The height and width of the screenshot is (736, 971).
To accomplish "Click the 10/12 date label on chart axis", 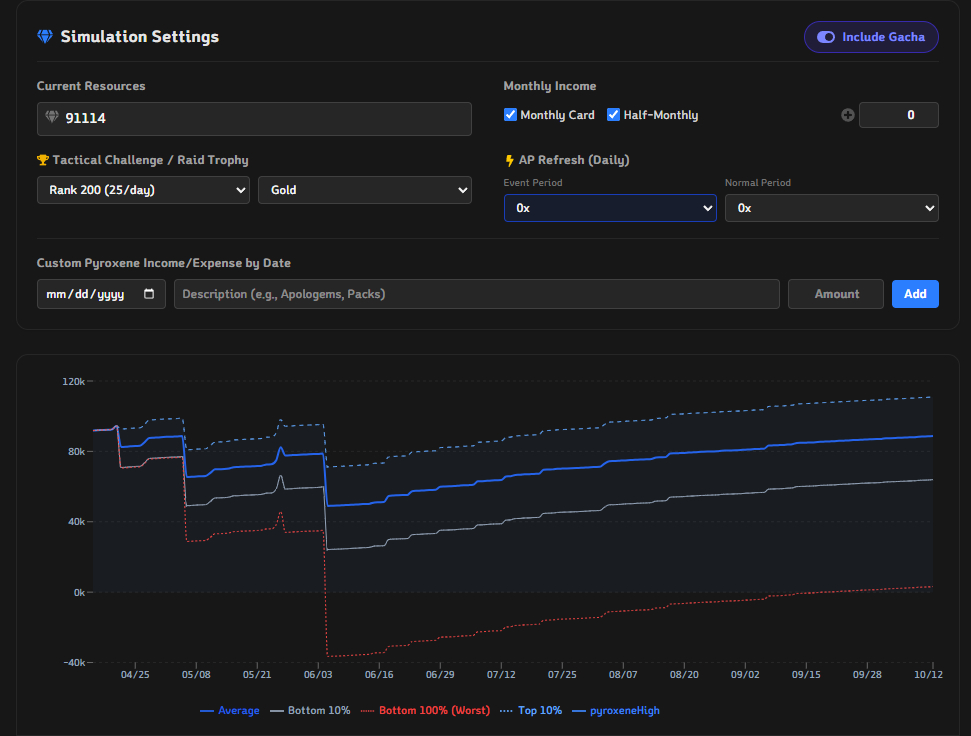I will [928, 675].
